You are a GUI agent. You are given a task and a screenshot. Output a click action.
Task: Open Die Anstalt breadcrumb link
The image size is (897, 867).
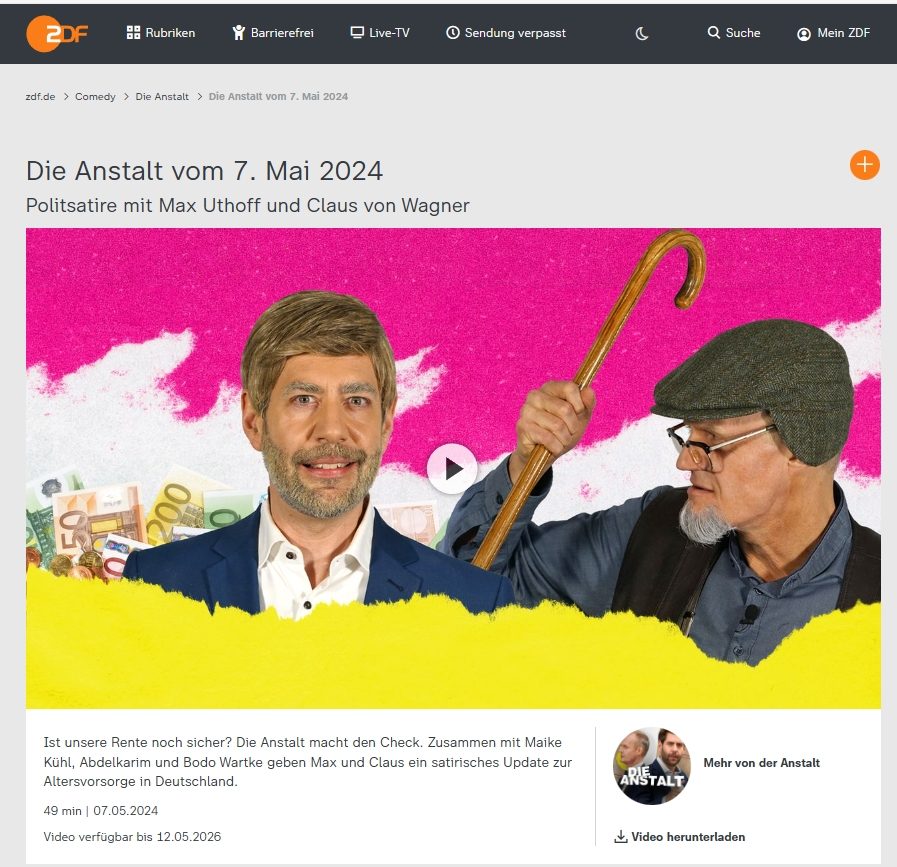click(162, 97)
